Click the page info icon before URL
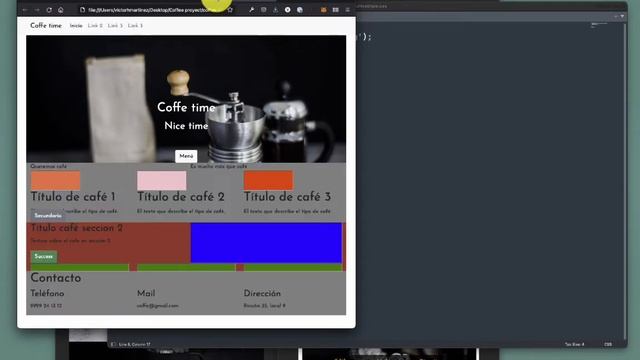The image size is (640, 360). click(x=82, y=10)
